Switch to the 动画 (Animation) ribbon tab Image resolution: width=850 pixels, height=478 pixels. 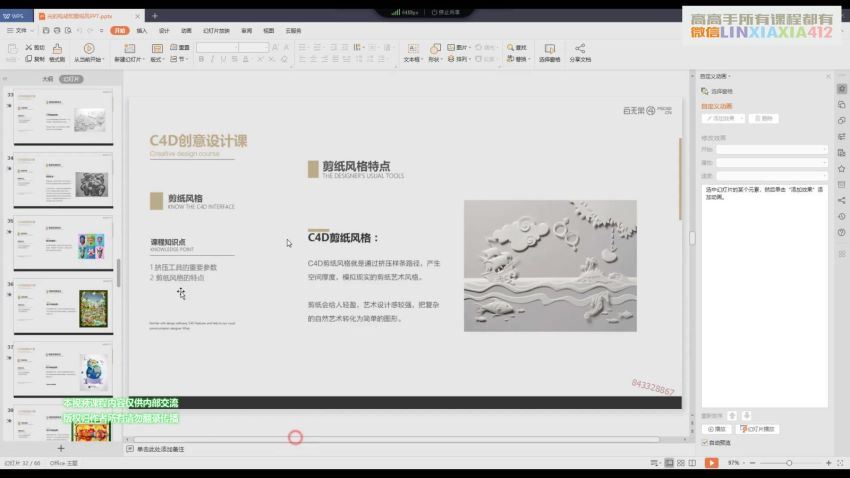click(186, 31)
